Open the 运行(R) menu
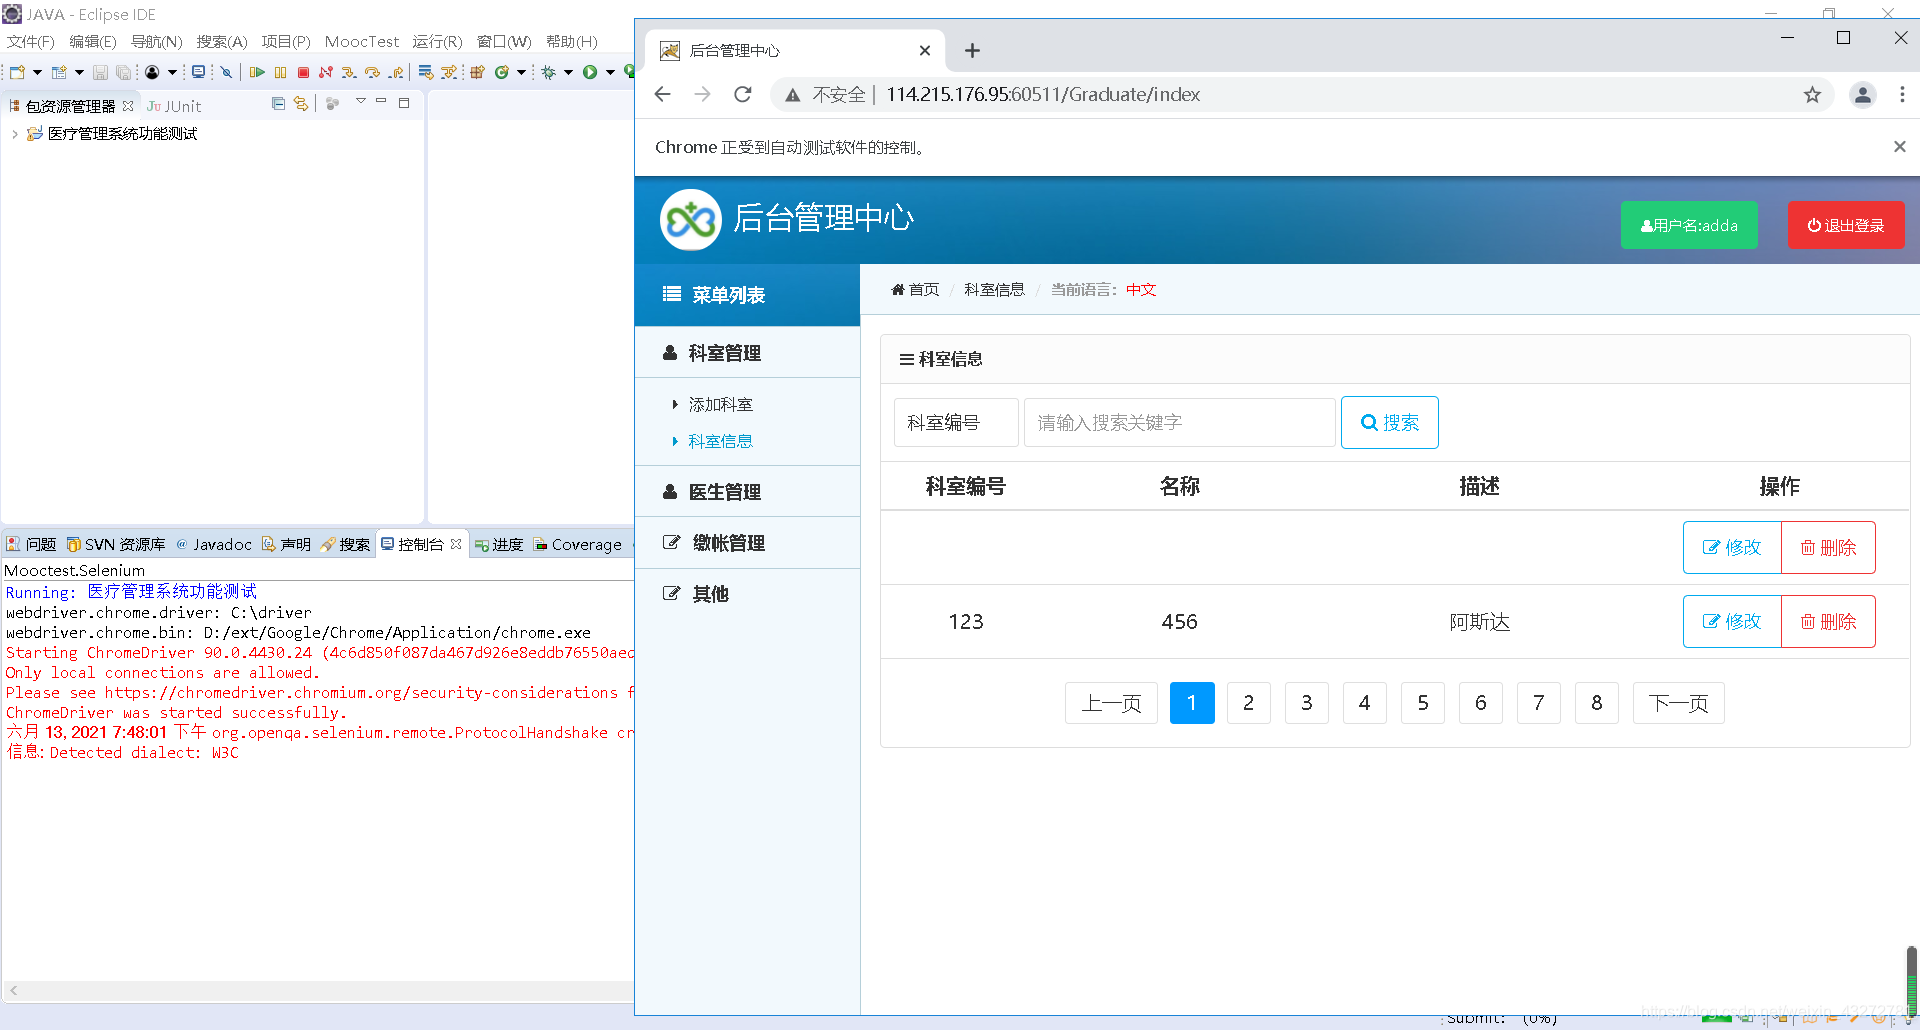 tap(437, 41)
